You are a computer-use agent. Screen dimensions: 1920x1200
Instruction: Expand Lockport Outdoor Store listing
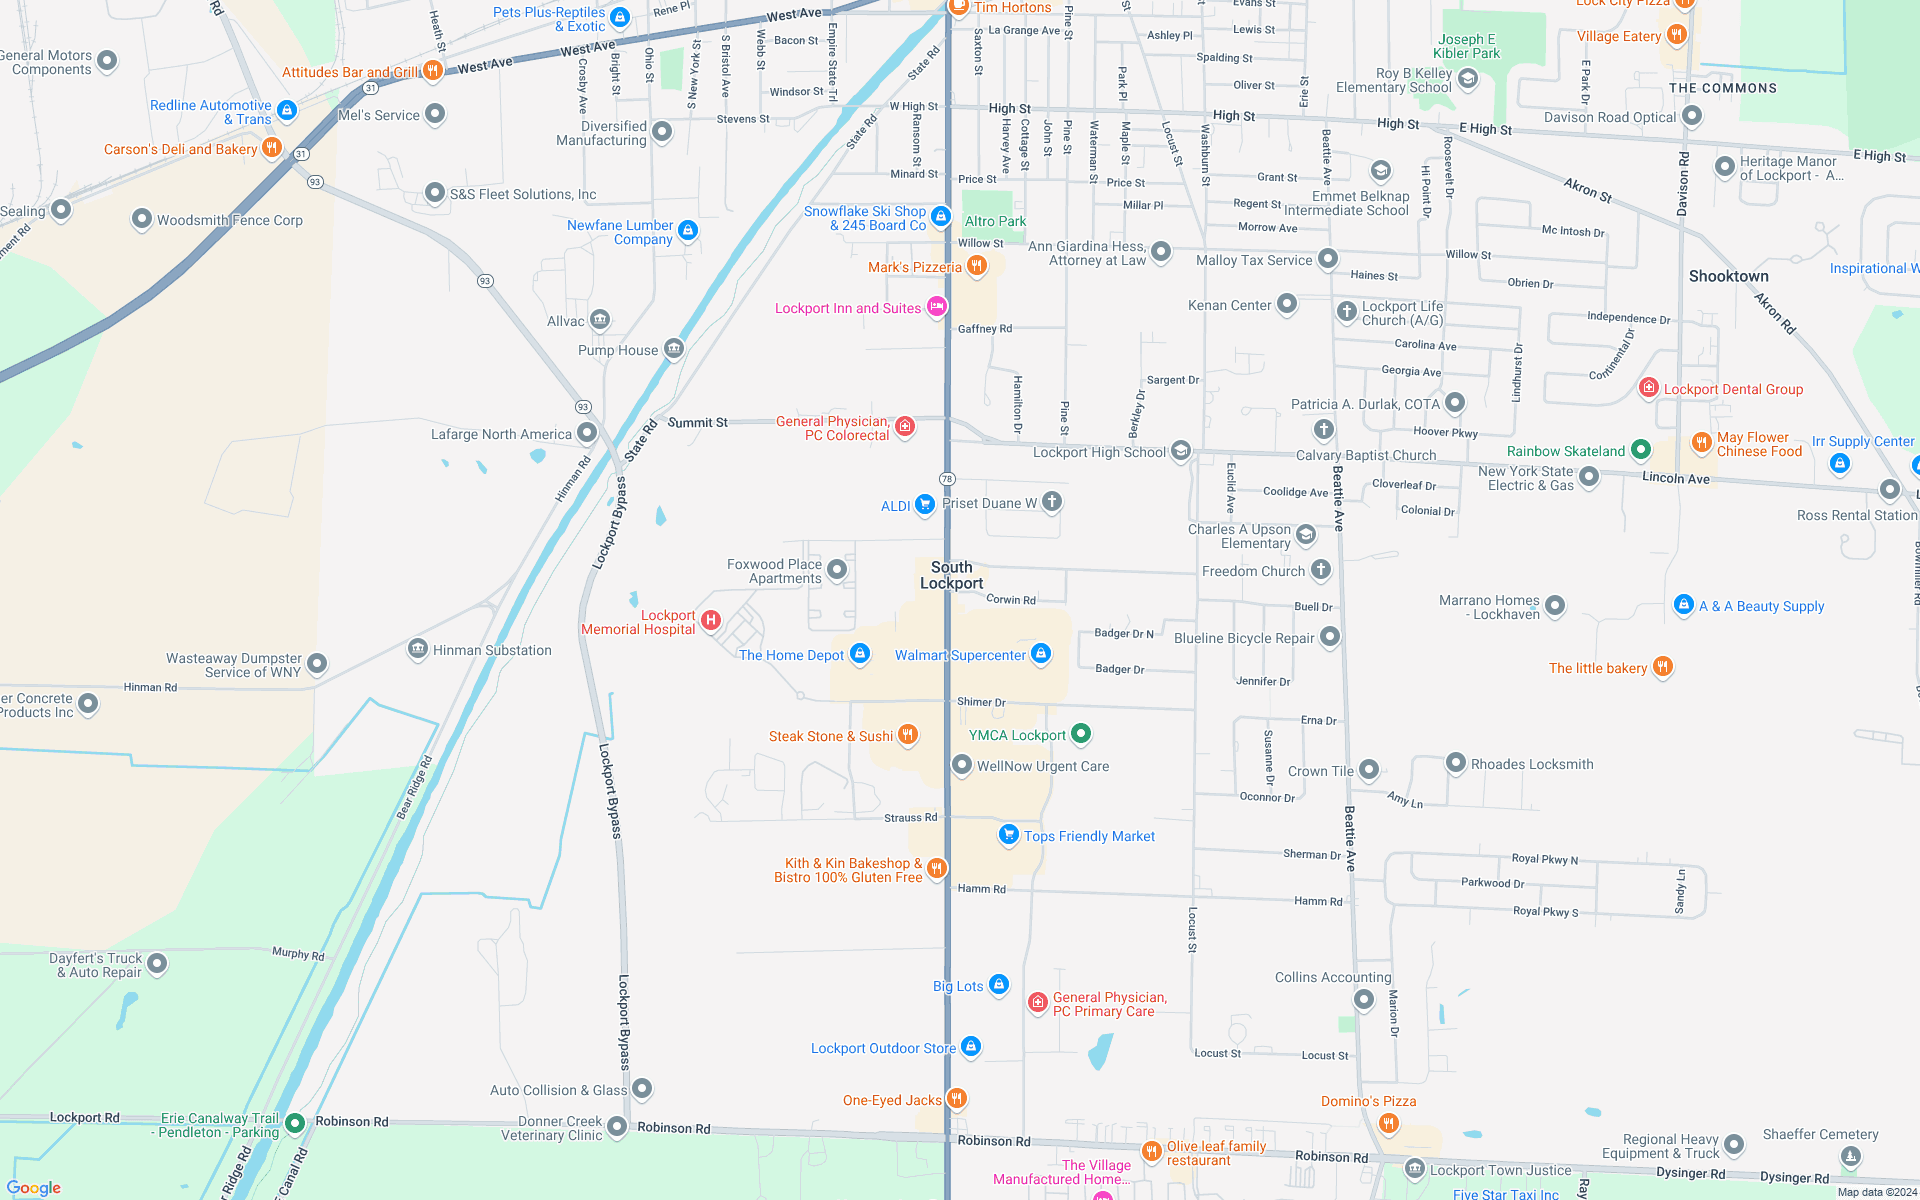click(970, 1047)
